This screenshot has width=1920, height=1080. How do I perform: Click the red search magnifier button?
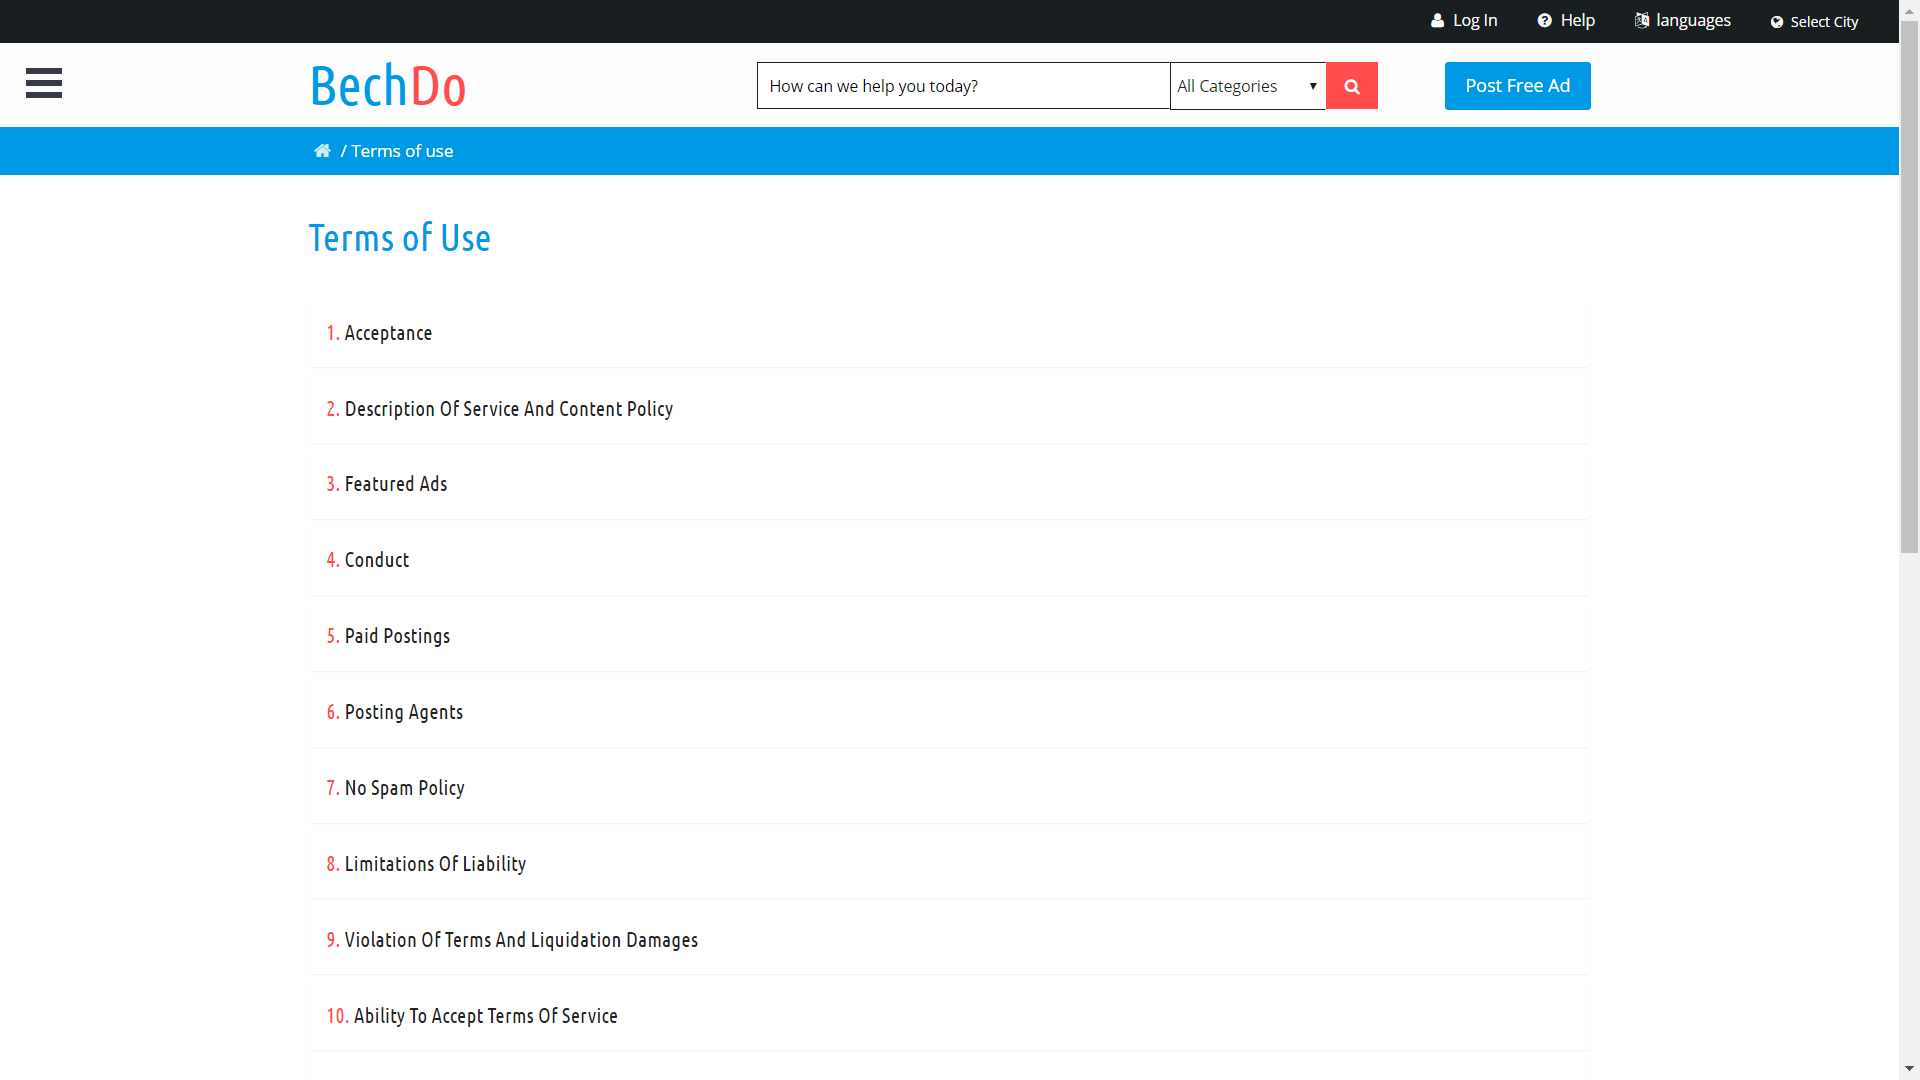1351,86
